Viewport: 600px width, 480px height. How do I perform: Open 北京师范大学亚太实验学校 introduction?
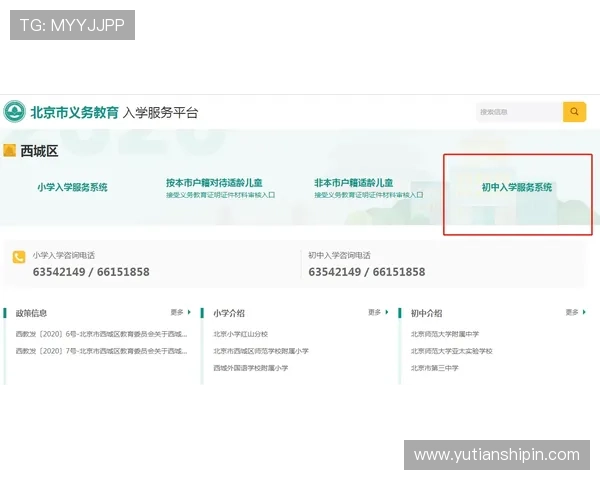click(452, 351)
